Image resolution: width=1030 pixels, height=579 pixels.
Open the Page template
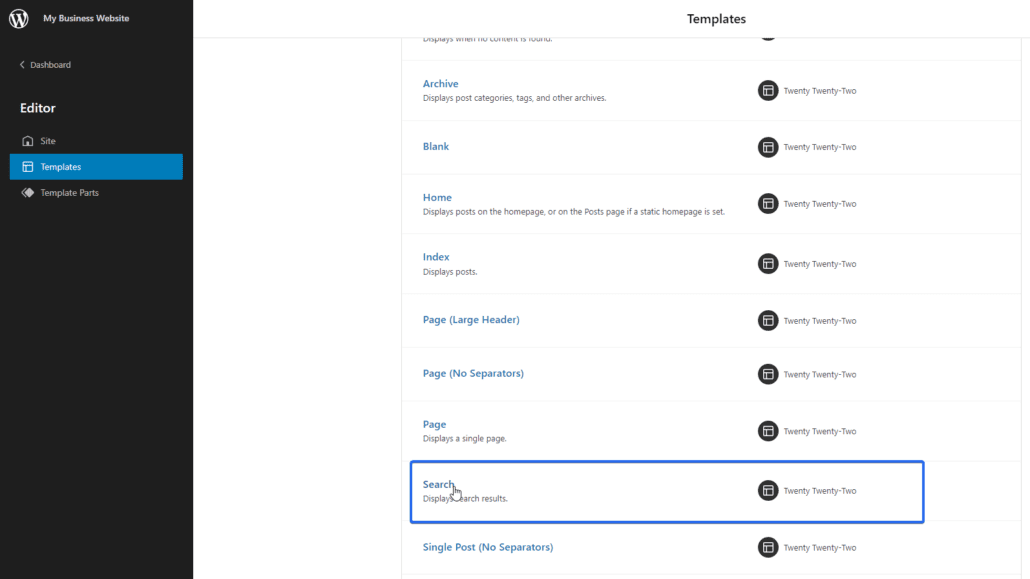point(434,425)
